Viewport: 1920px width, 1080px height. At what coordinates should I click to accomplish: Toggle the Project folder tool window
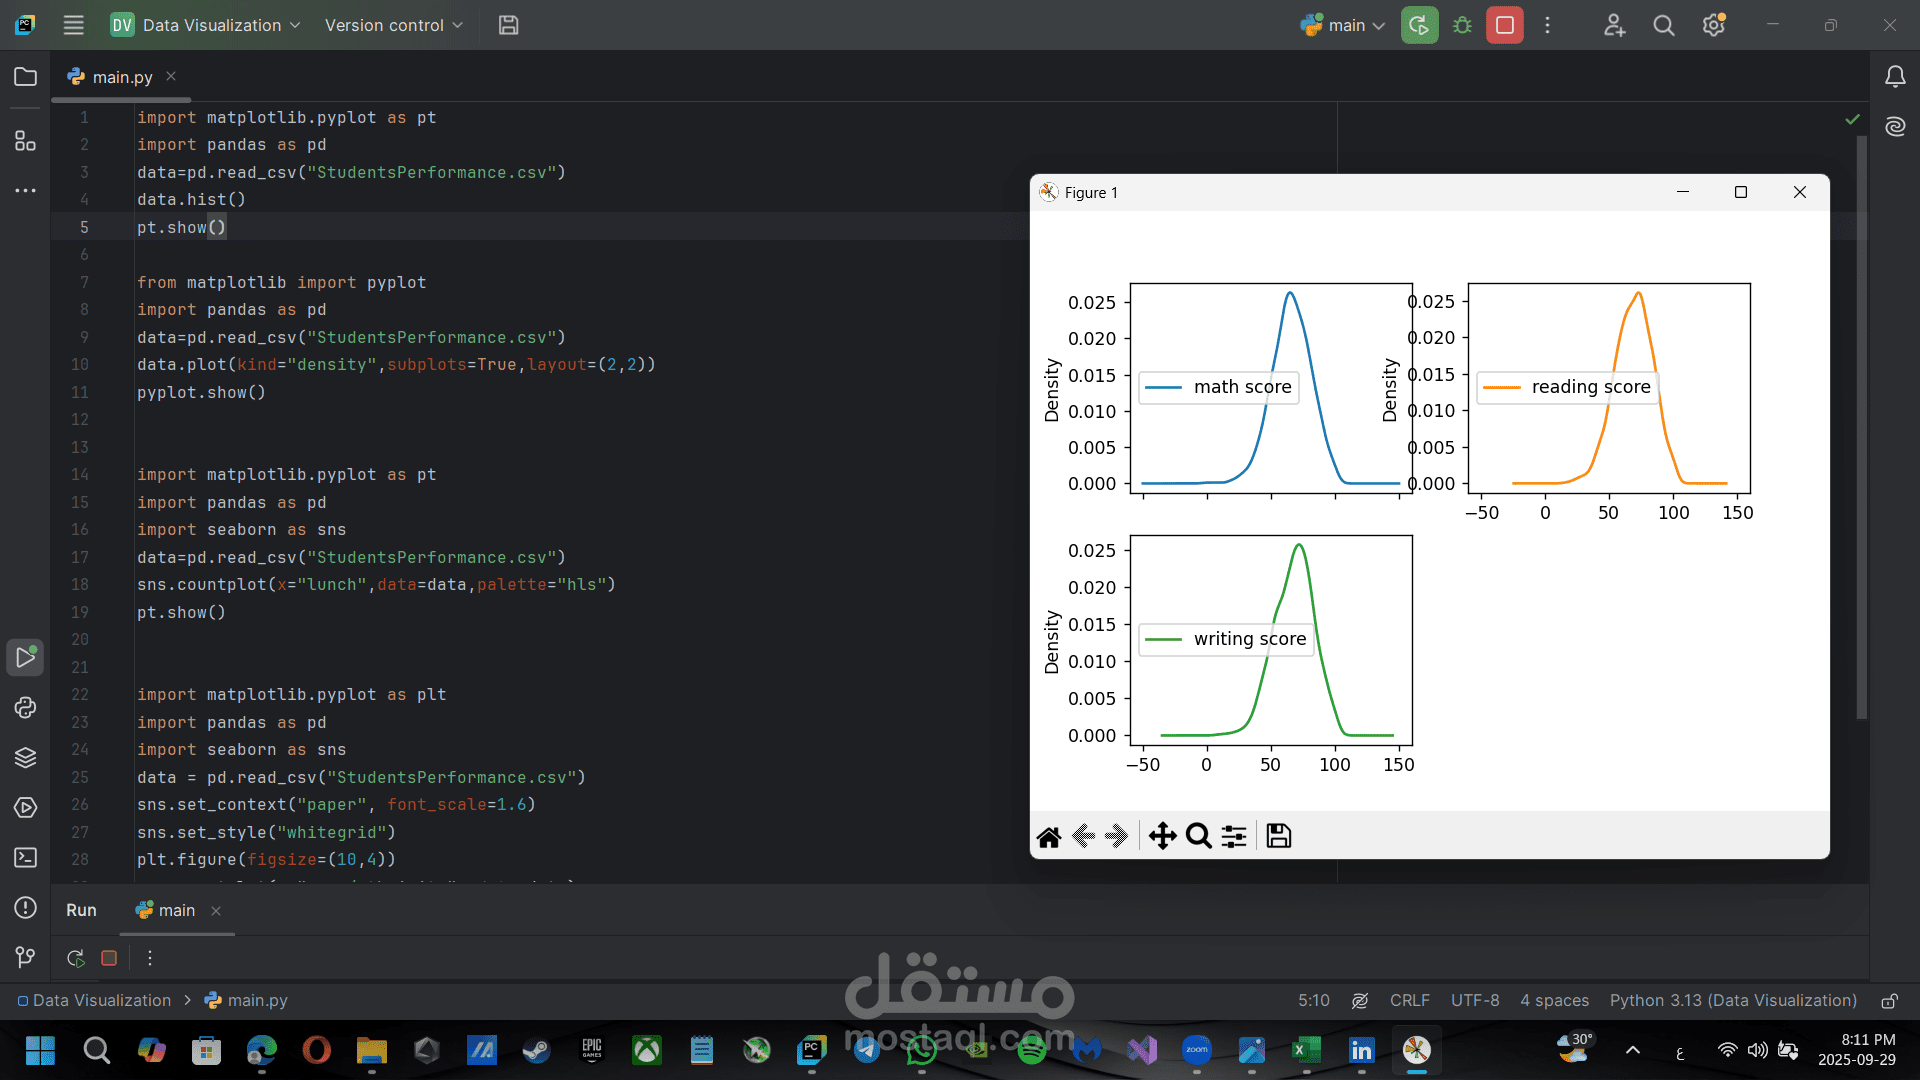pos(25,77)
